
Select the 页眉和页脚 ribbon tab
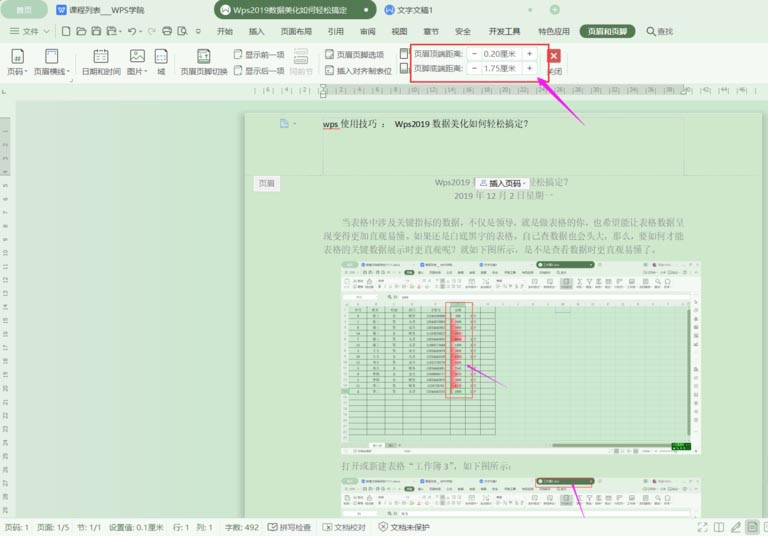(x=607, y=31)
